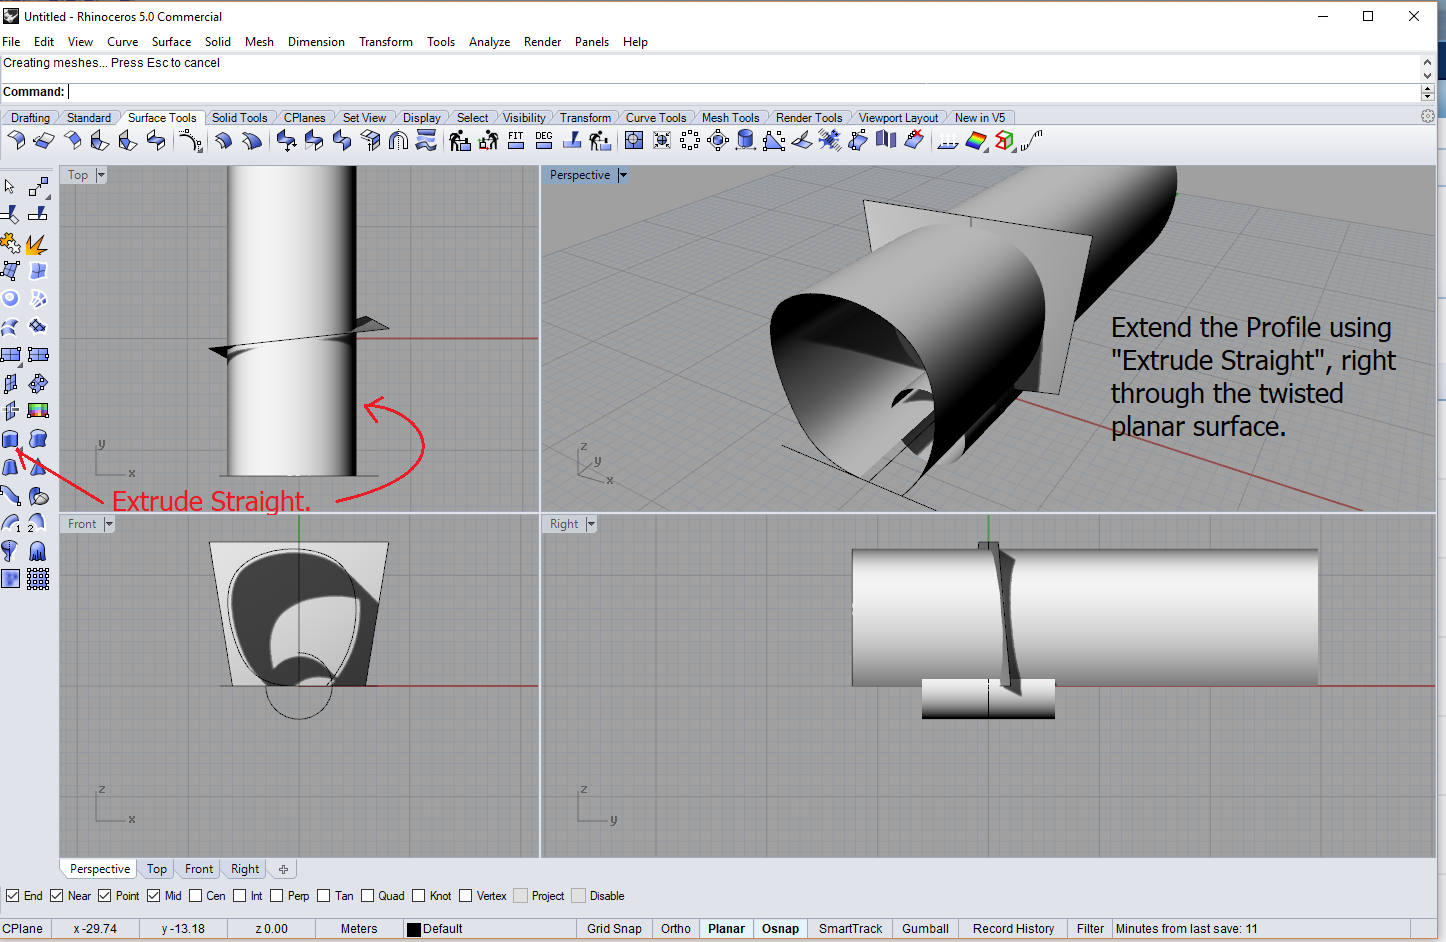Open the Surface menu
1446x942 pixels.
(x=171, y=42)
